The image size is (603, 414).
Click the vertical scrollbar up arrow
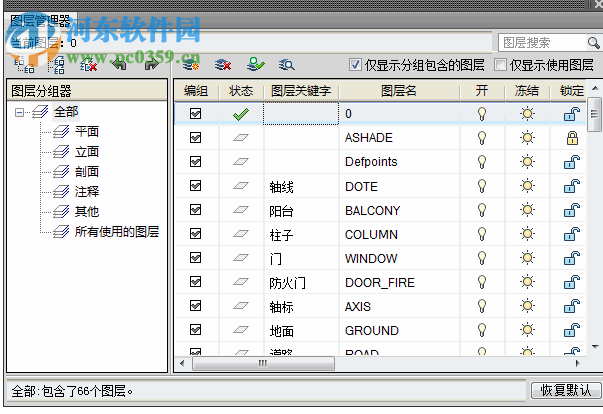[x=595, y=88]
